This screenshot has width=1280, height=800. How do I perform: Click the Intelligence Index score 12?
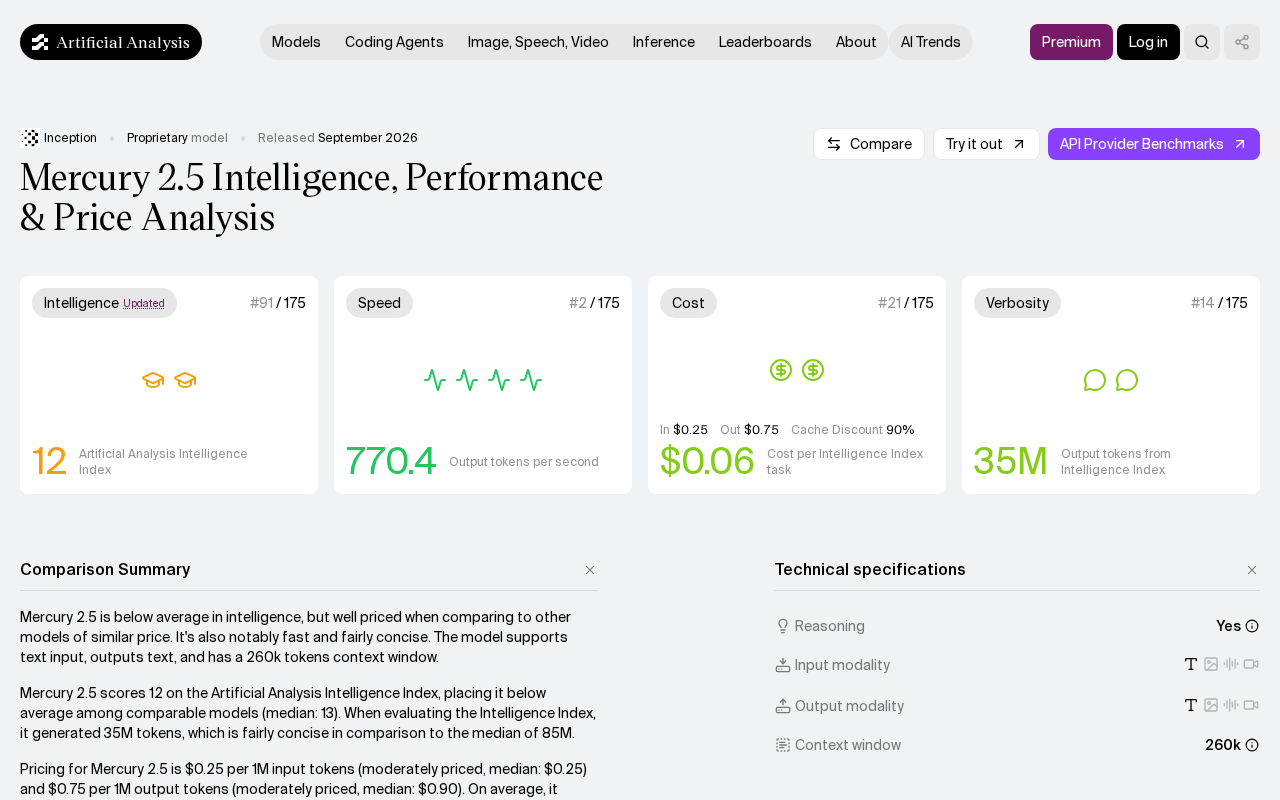[x=49, y=461]
